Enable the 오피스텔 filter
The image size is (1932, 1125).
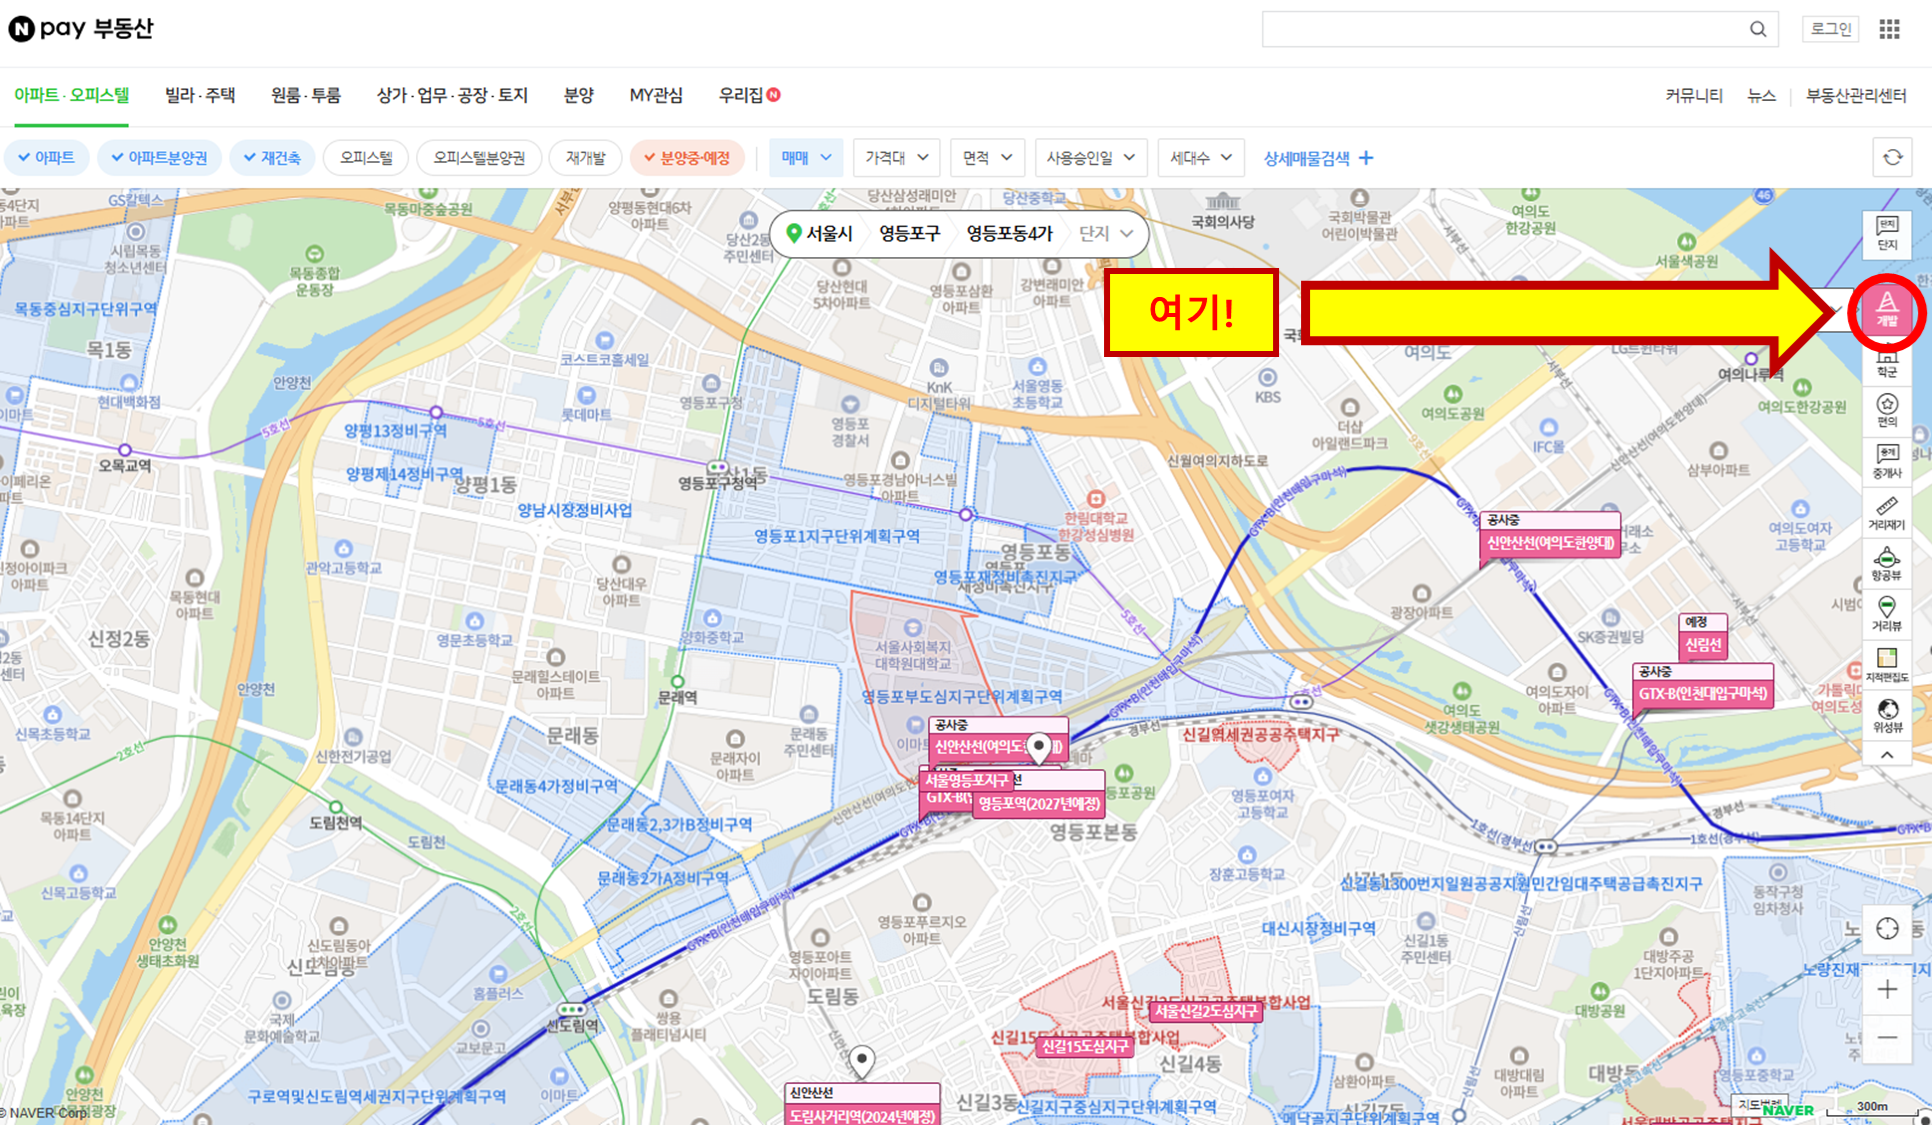point(366,158)
